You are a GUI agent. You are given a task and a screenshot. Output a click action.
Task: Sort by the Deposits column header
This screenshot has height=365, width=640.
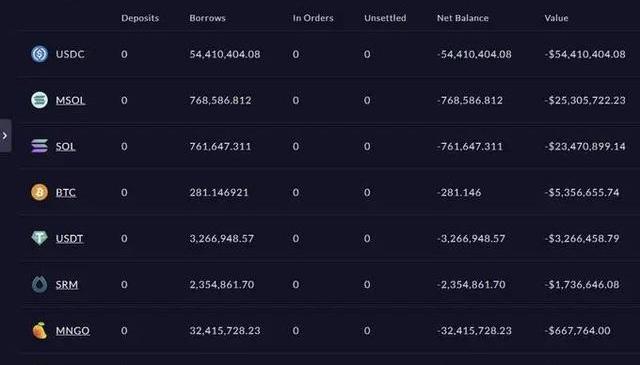point(140,18)
